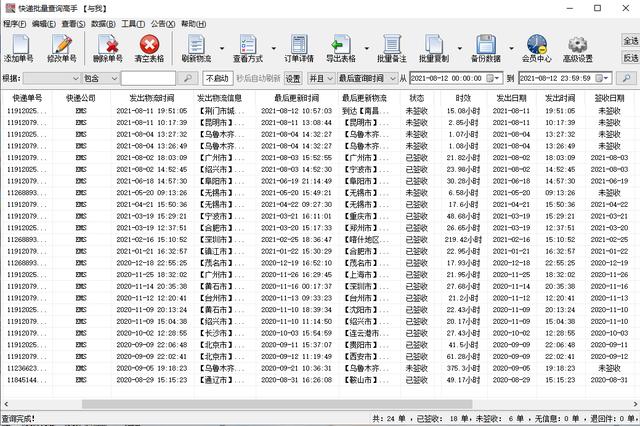Click the 未签收: 6 单 status count
Viewport: 640px width, 426px height.
pos(500,418)
